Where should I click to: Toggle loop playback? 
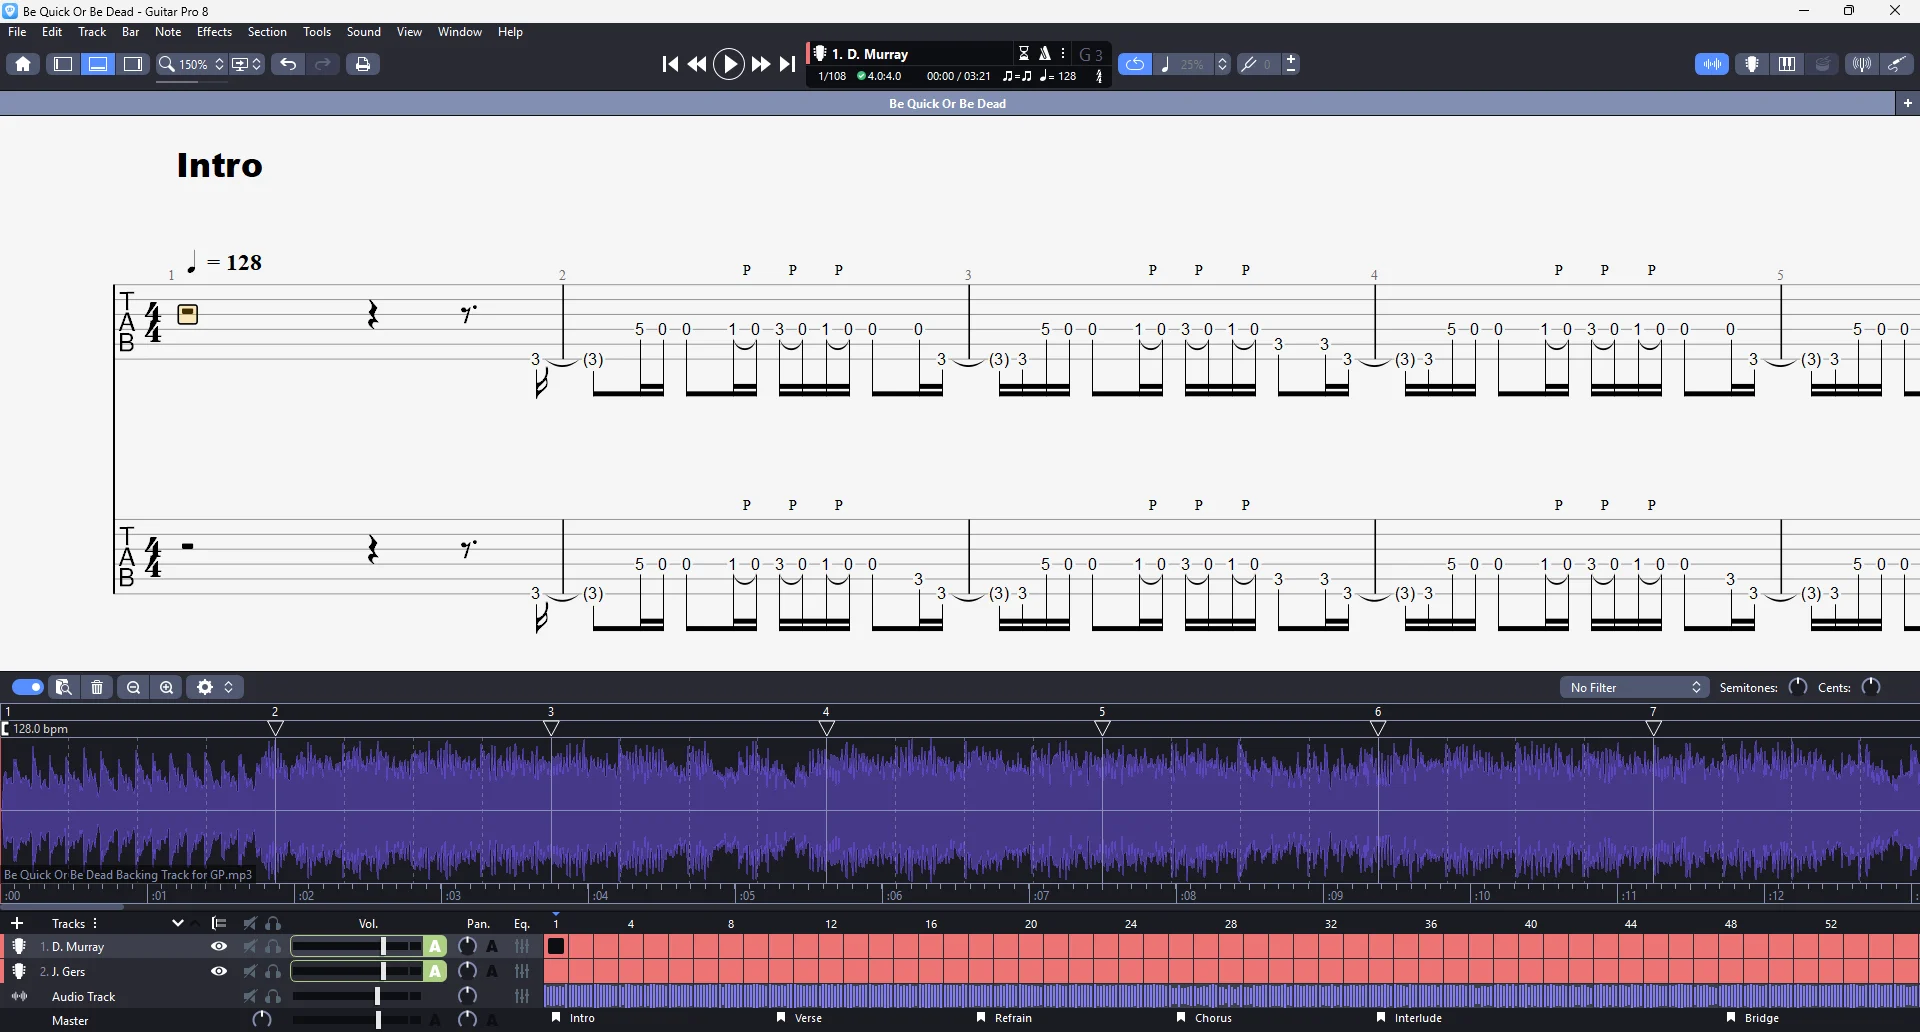1135,64
